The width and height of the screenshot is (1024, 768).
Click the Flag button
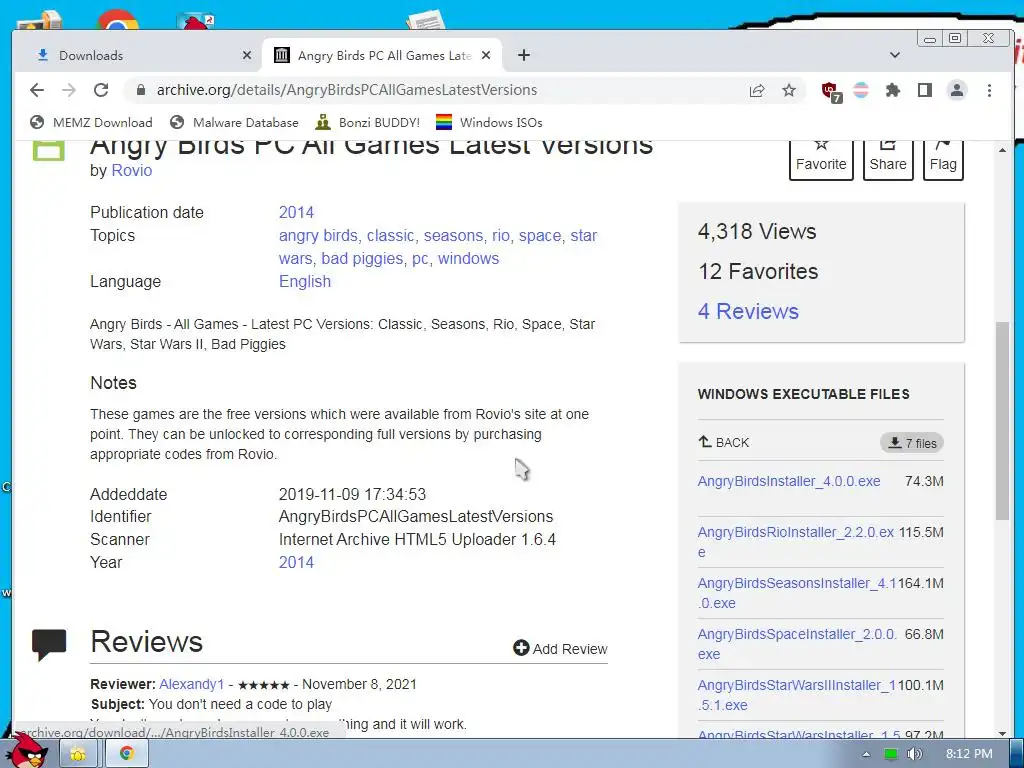click(943, 159)
